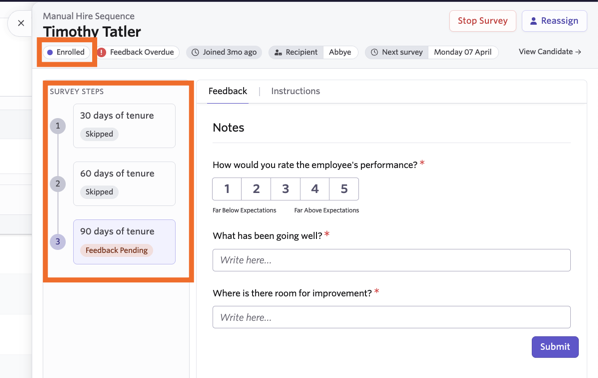Focus the 'room for improvement' text field
Image resolution: width=598 pixels, height=378 pixels.
tap(391, 317)
